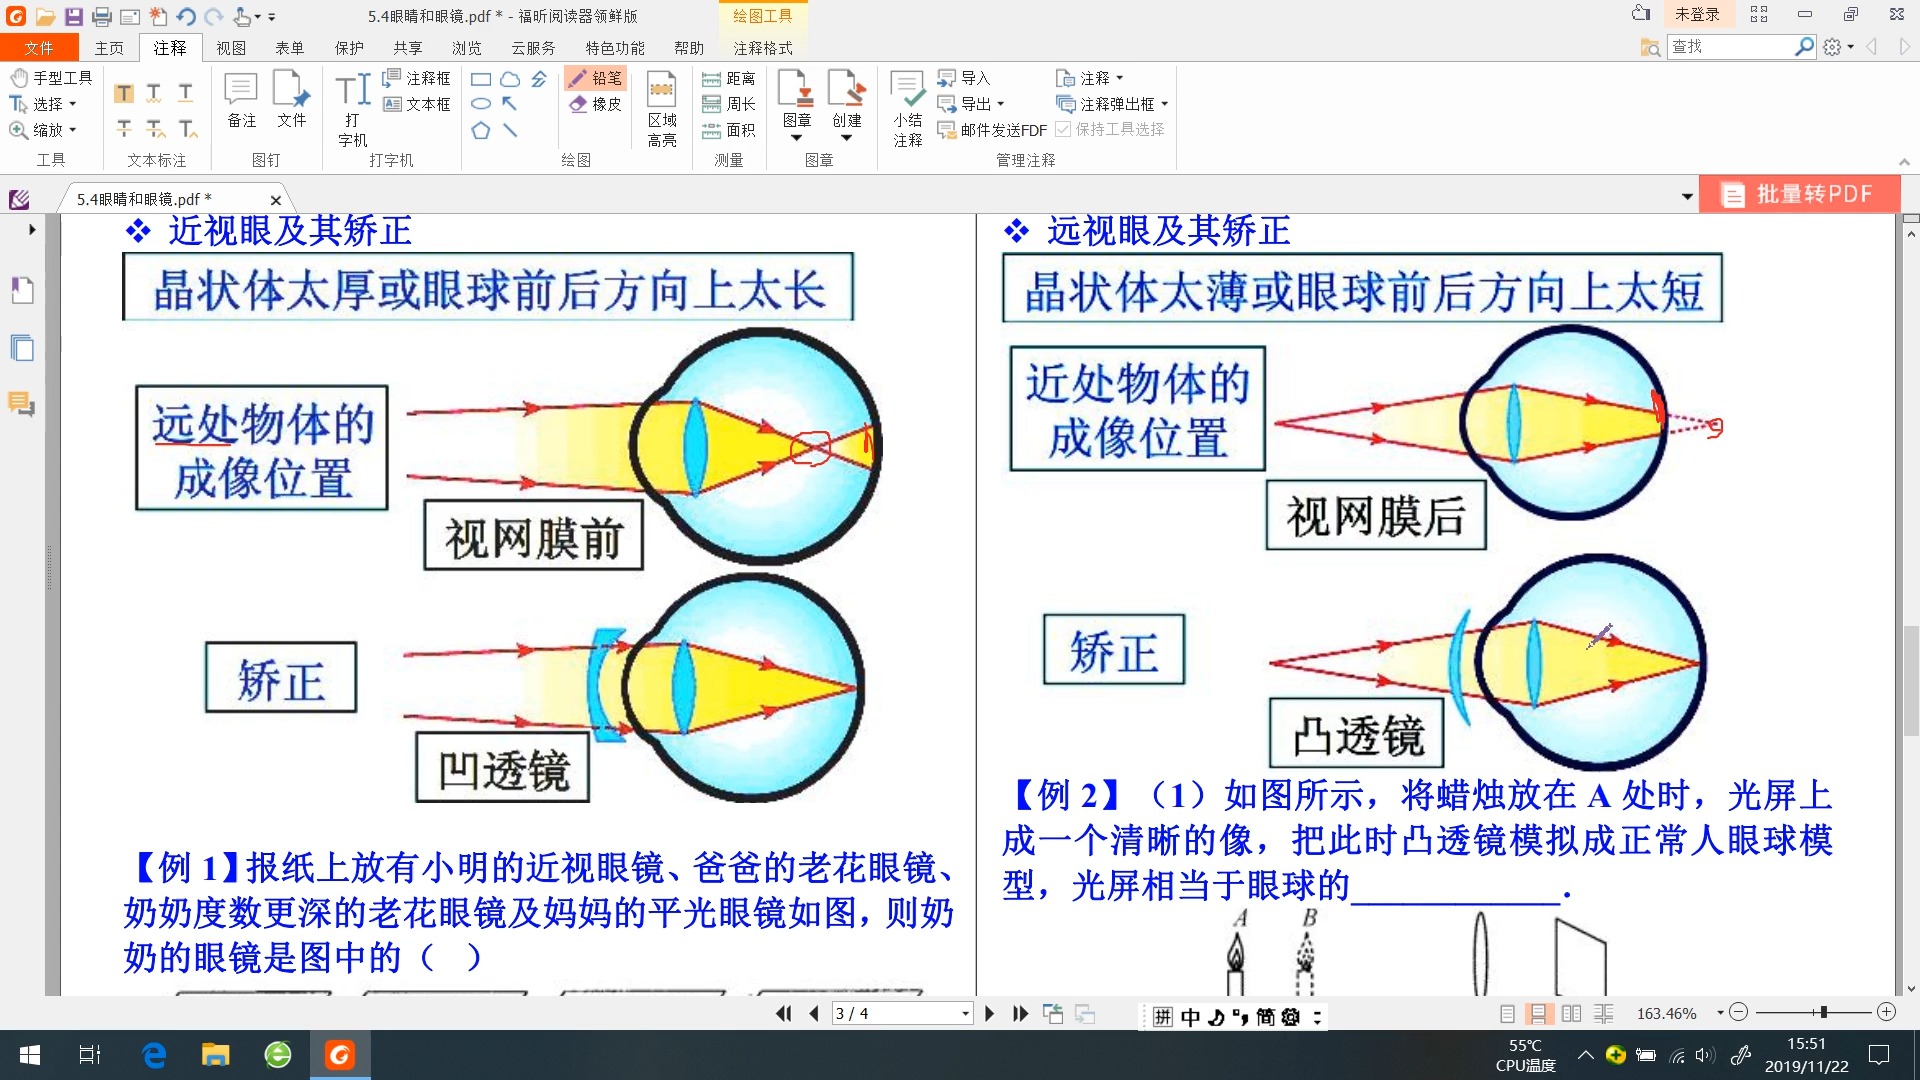Viewport: 1920px width, 1080px height.
Task: Click the 批量转PDF button
Action: pyautogui.click(x=1800, y=194)
